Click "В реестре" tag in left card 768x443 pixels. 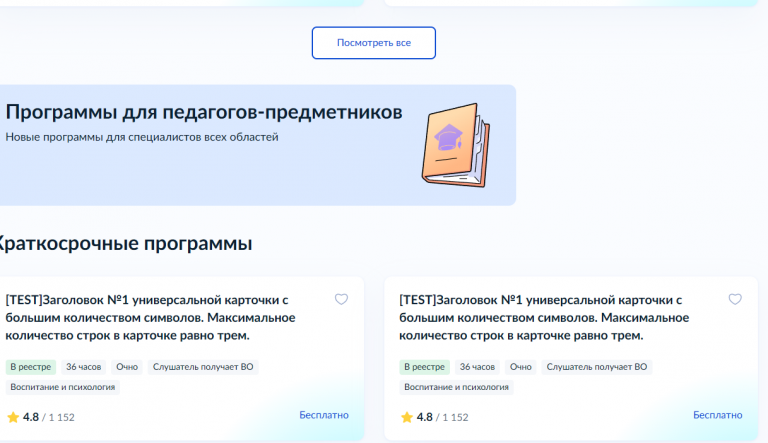point(31,367)
